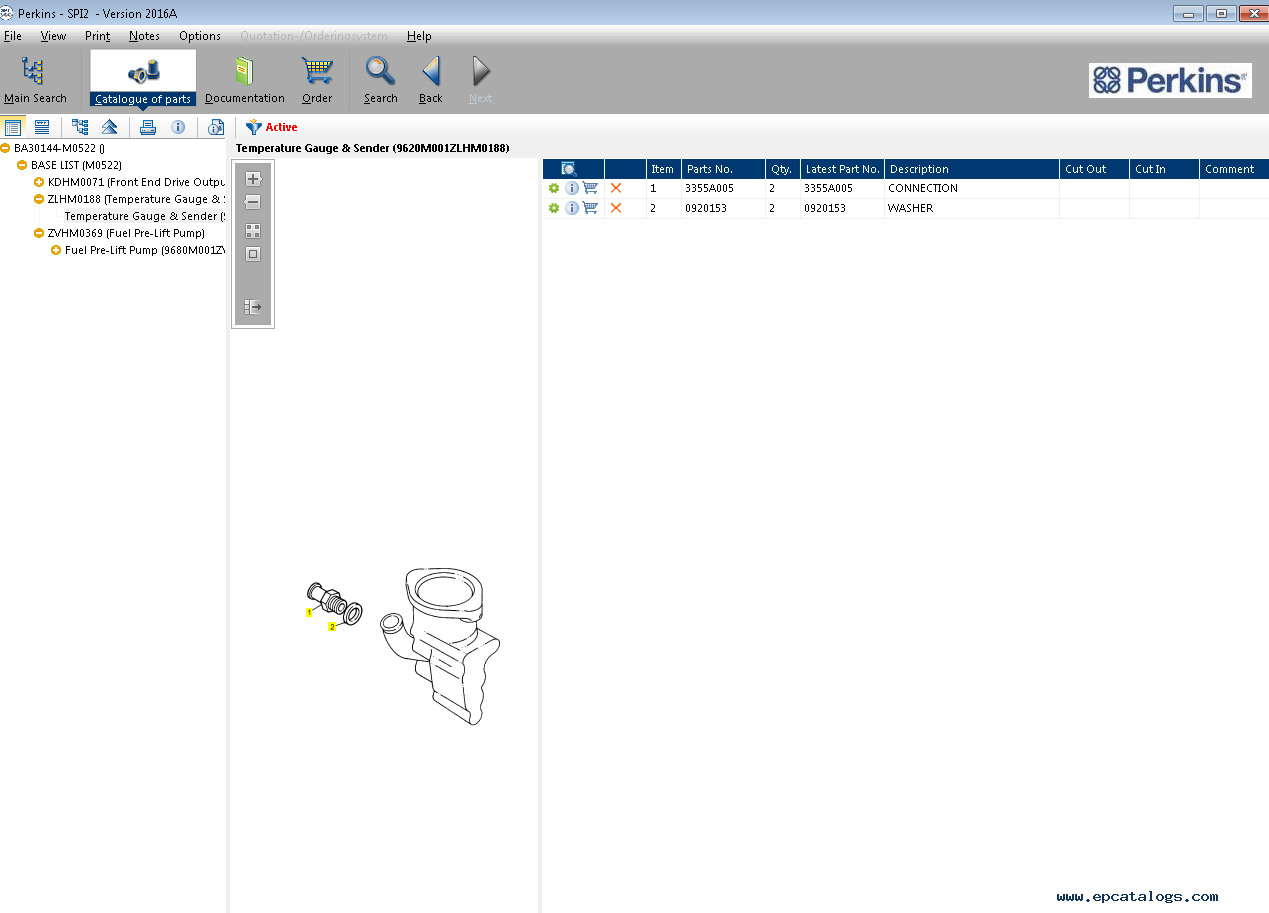1269x913 pixels.
Task: Click the single-square fit diagram button
Action: click(x=253, y=254)
